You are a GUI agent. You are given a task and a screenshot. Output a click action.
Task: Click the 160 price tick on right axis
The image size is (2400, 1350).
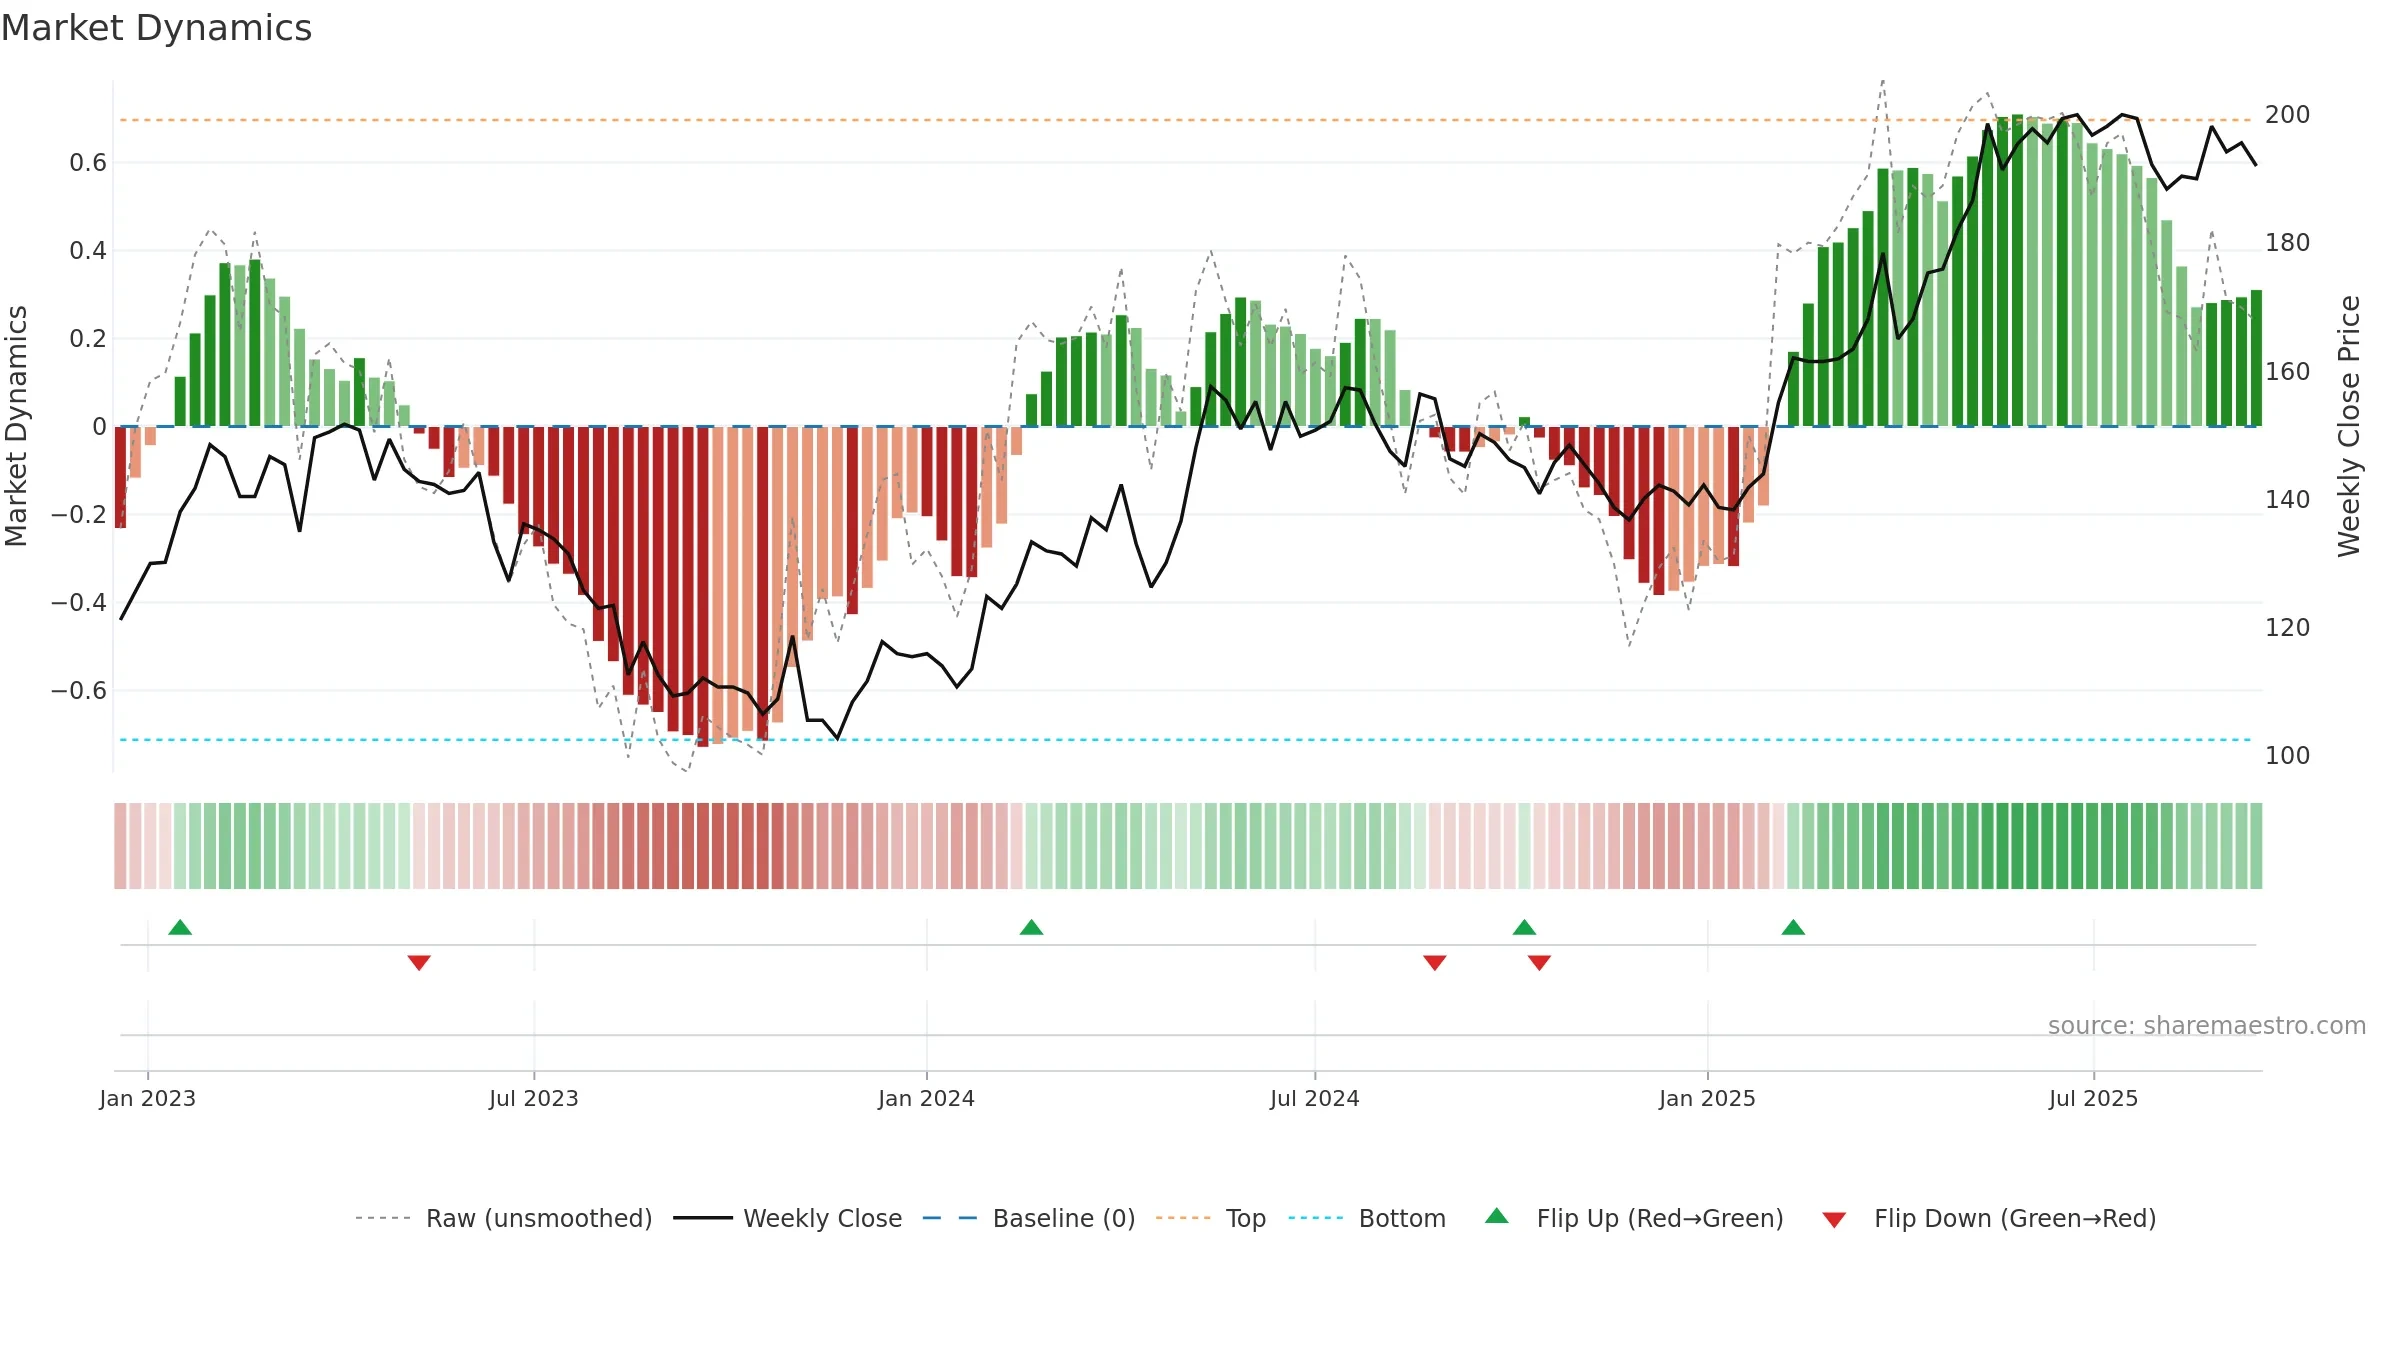(2288, 372)
